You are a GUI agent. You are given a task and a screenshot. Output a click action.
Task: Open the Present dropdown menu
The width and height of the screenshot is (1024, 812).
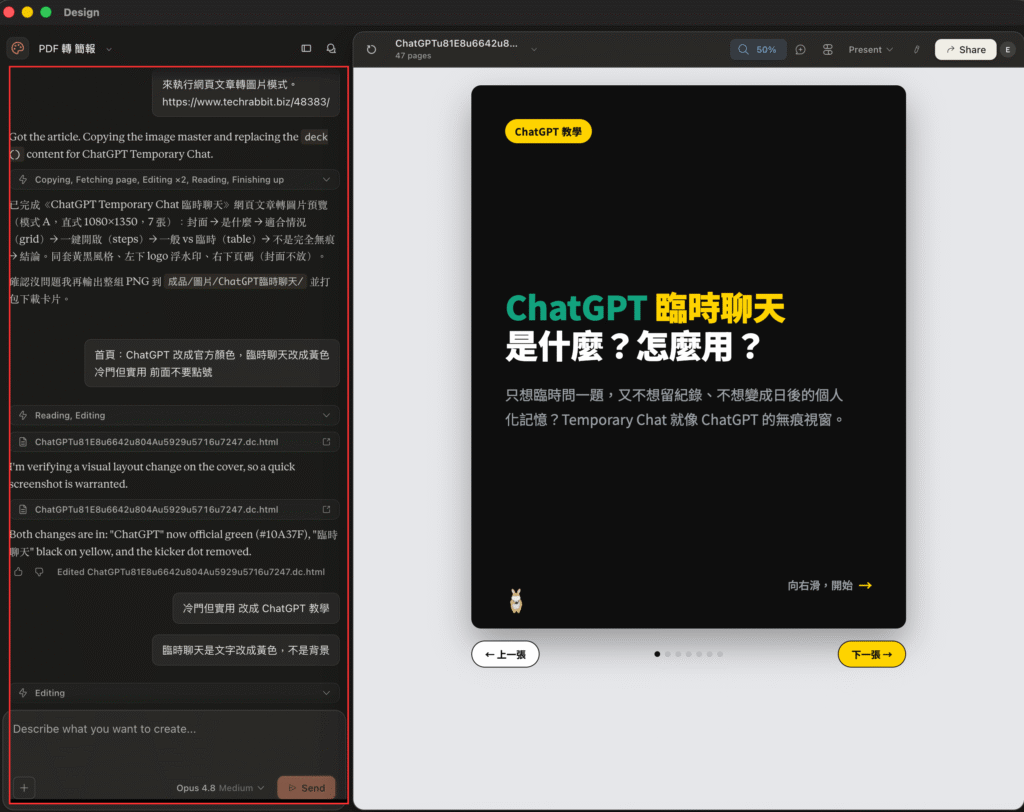pyautogui.click(x=871, y=50)
